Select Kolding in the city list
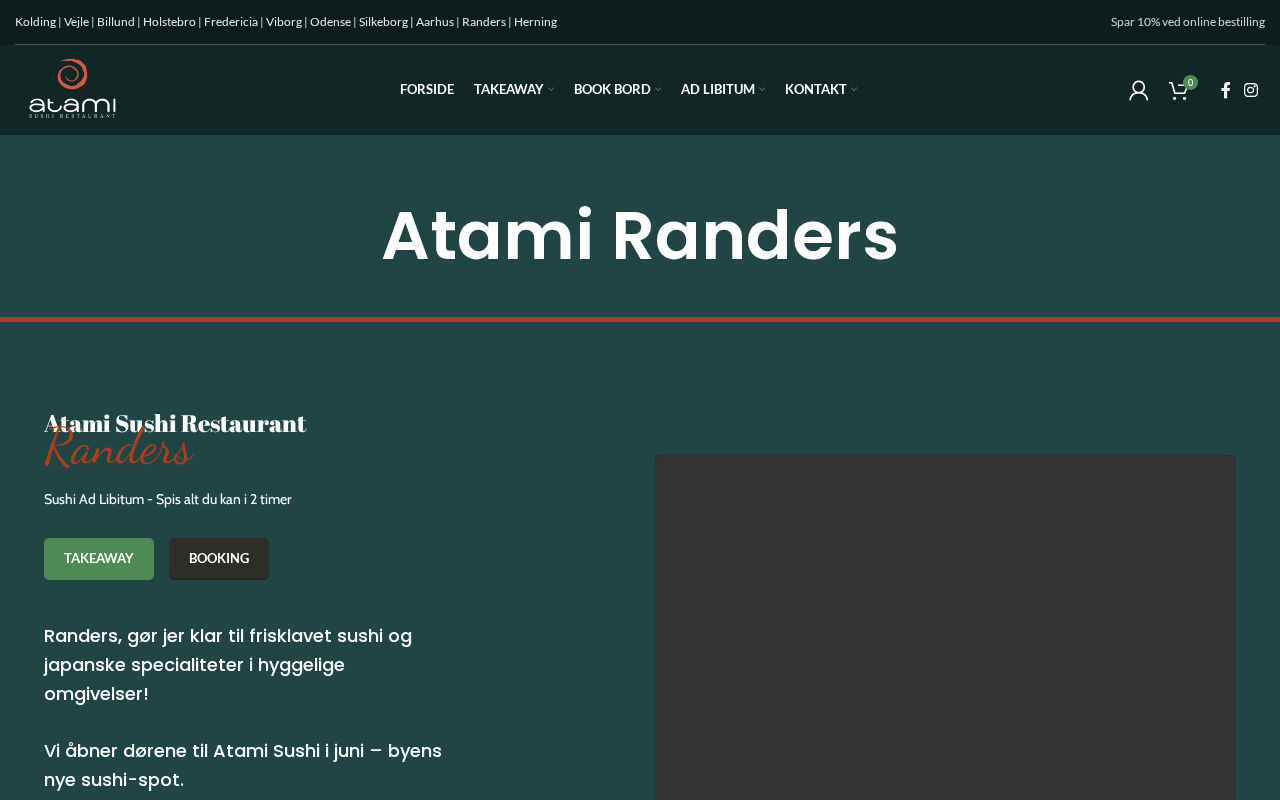 pyautogui.click(x=35, y=22)
